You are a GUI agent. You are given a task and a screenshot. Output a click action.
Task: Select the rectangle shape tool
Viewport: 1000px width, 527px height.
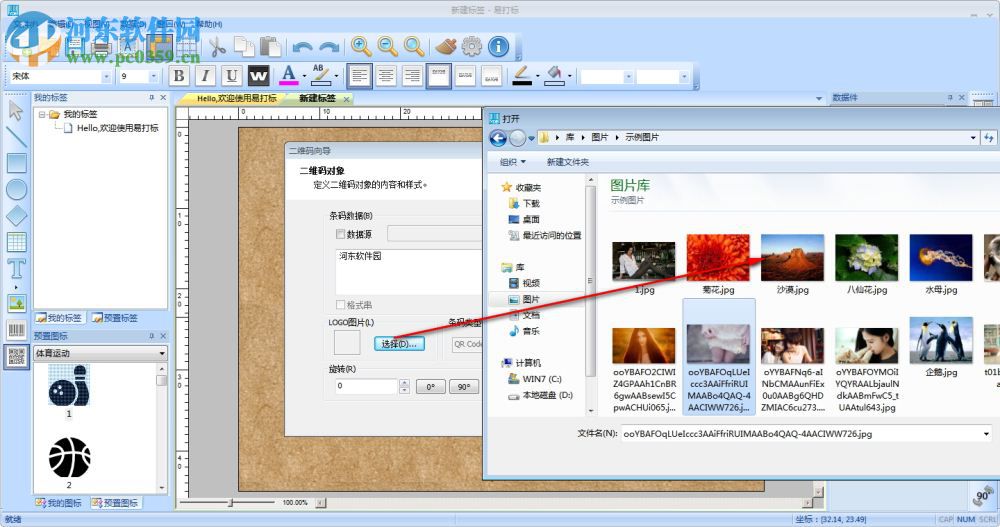pos(16,163)
